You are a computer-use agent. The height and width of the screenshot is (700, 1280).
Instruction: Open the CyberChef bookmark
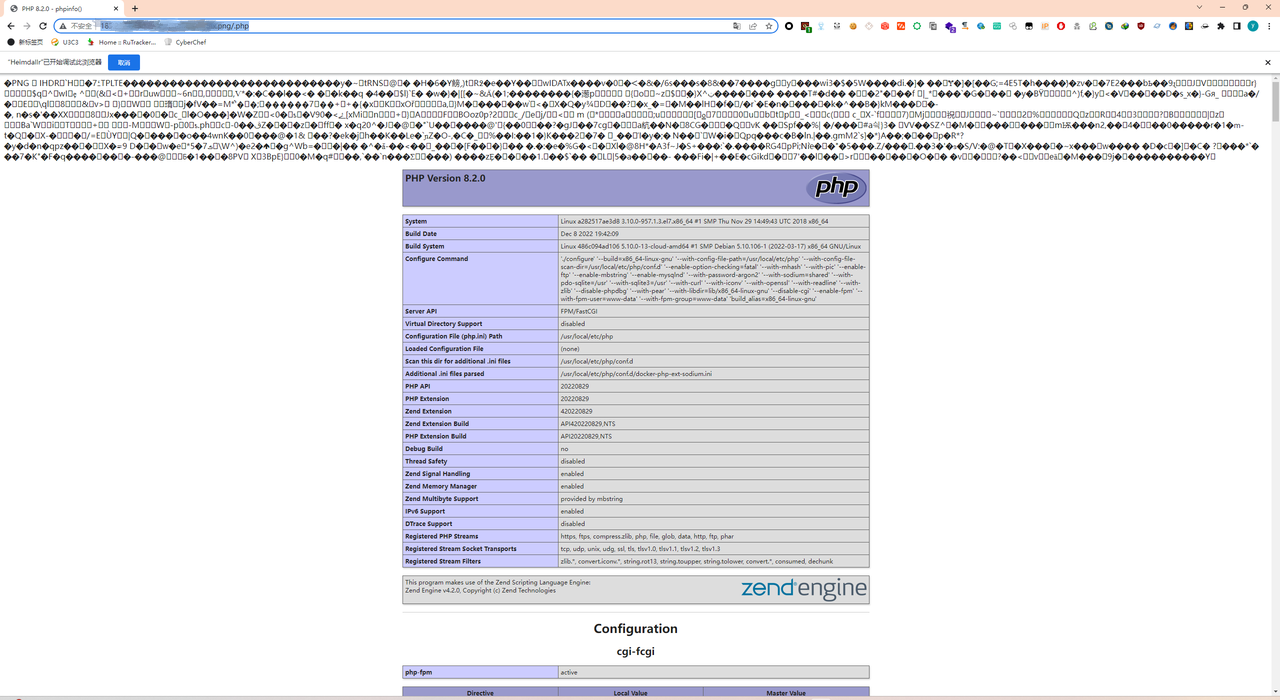point(185,42)
